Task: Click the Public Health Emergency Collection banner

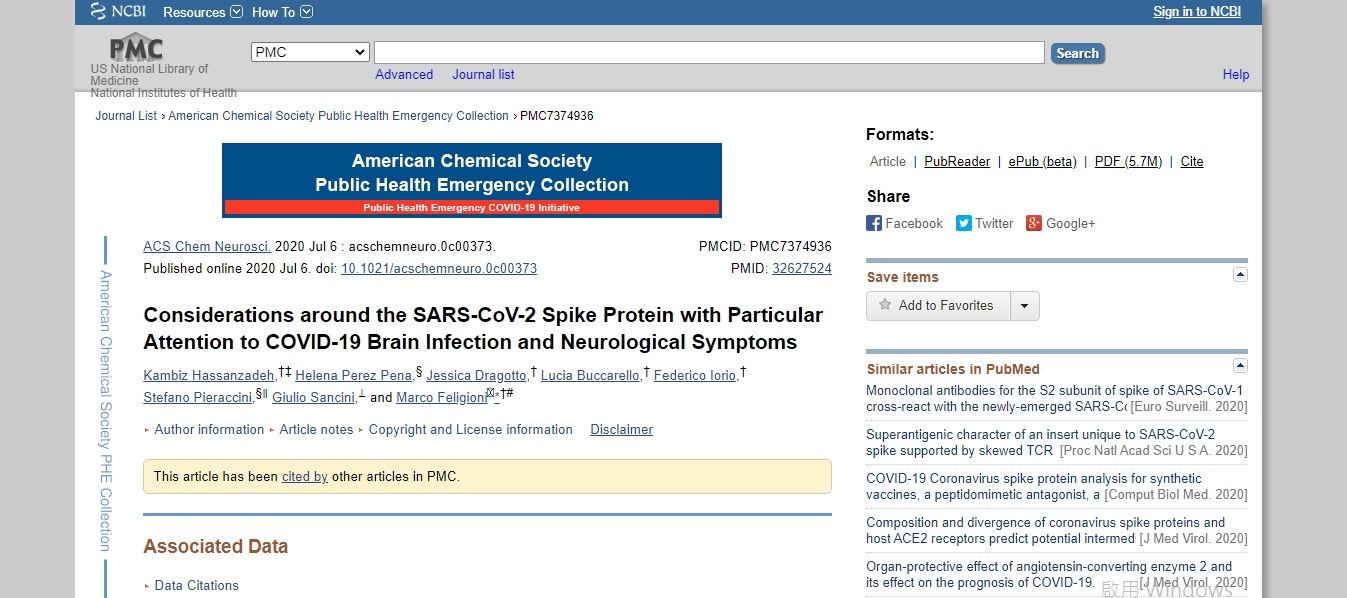Action: coord(471,180)
